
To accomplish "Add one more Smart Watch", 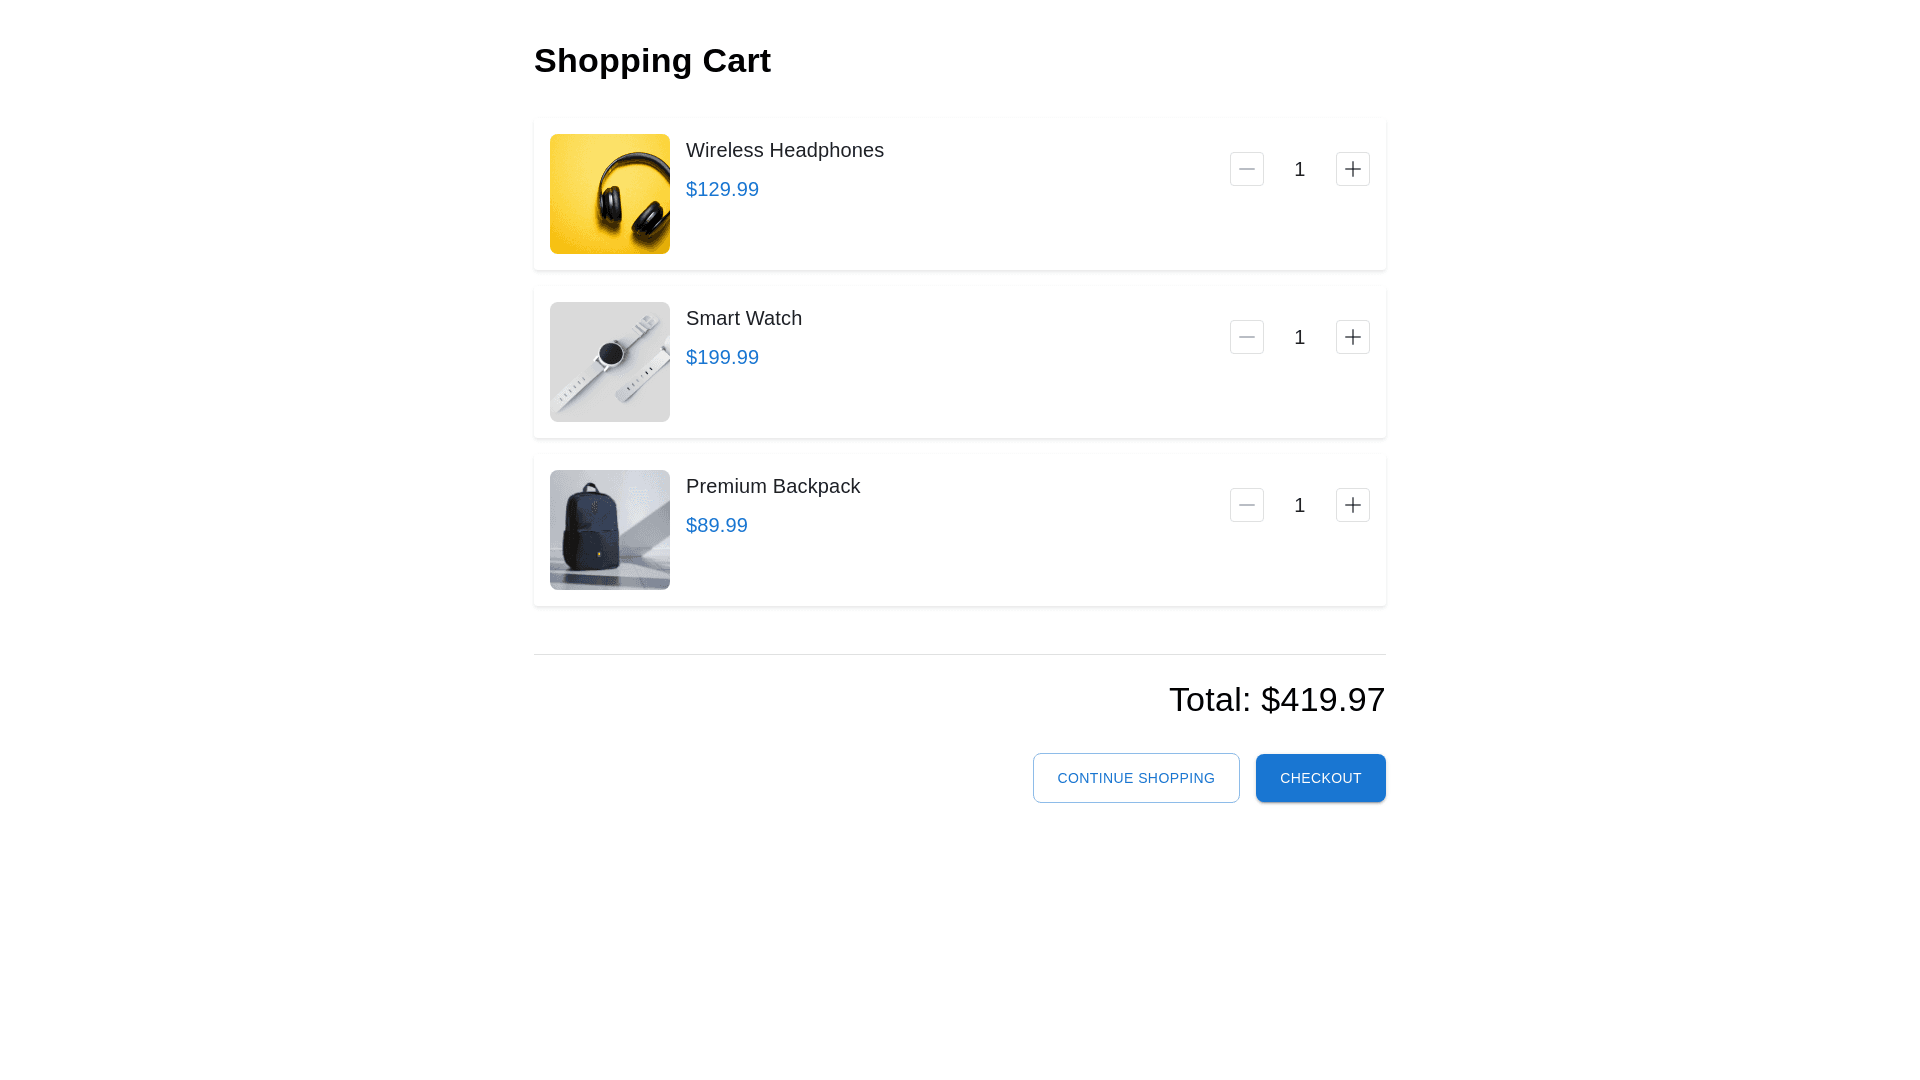I will click(x=1353, y=337).
